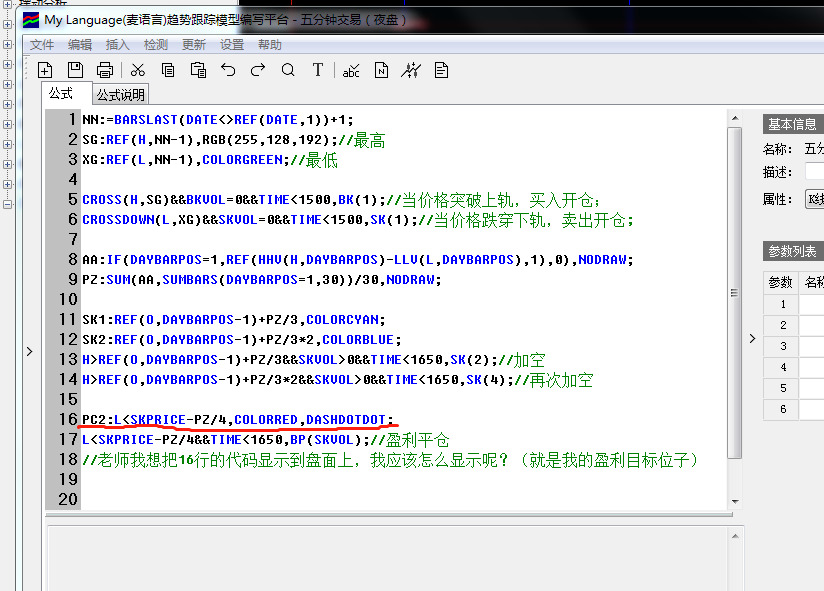The width and height of the screenshot is (824, 591).
Task: Save the formula with the floppy icon
Action: coord(75,69)
